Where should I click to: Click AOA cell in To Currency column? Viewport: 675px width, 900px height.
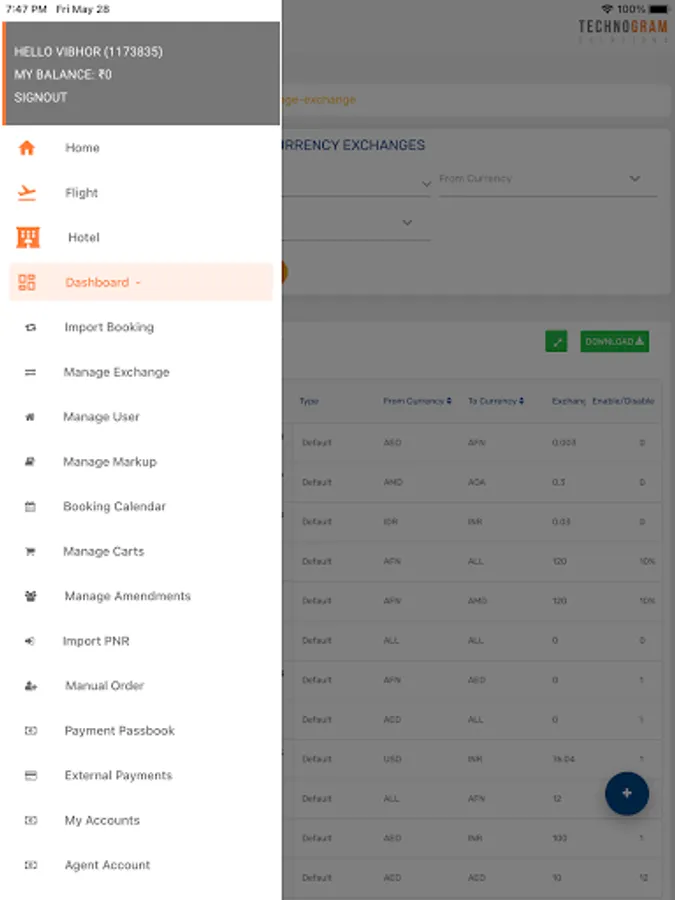476,482
